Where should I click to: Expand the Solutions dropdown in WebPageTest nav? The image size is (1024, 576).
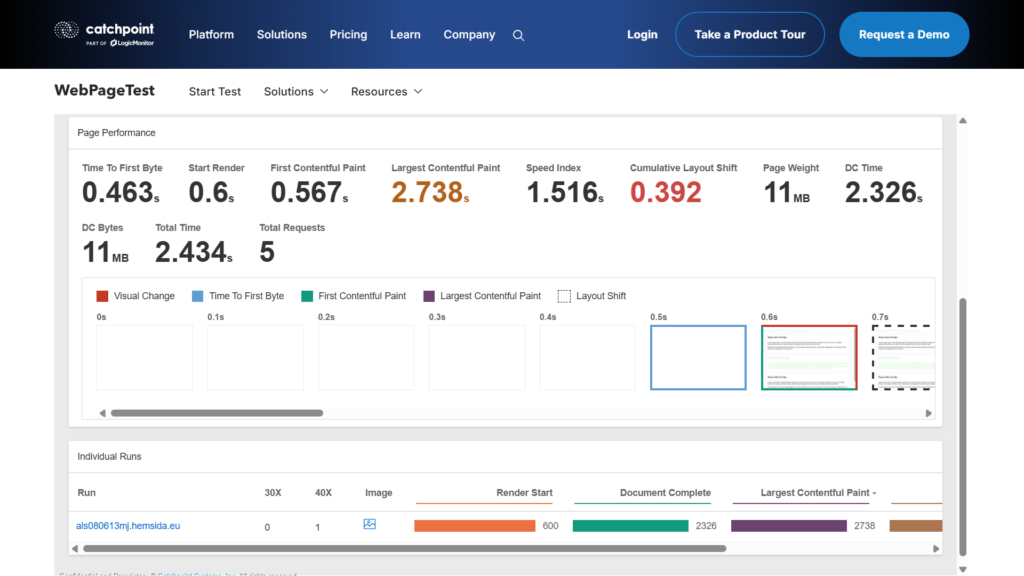click(x=296, y=91)
